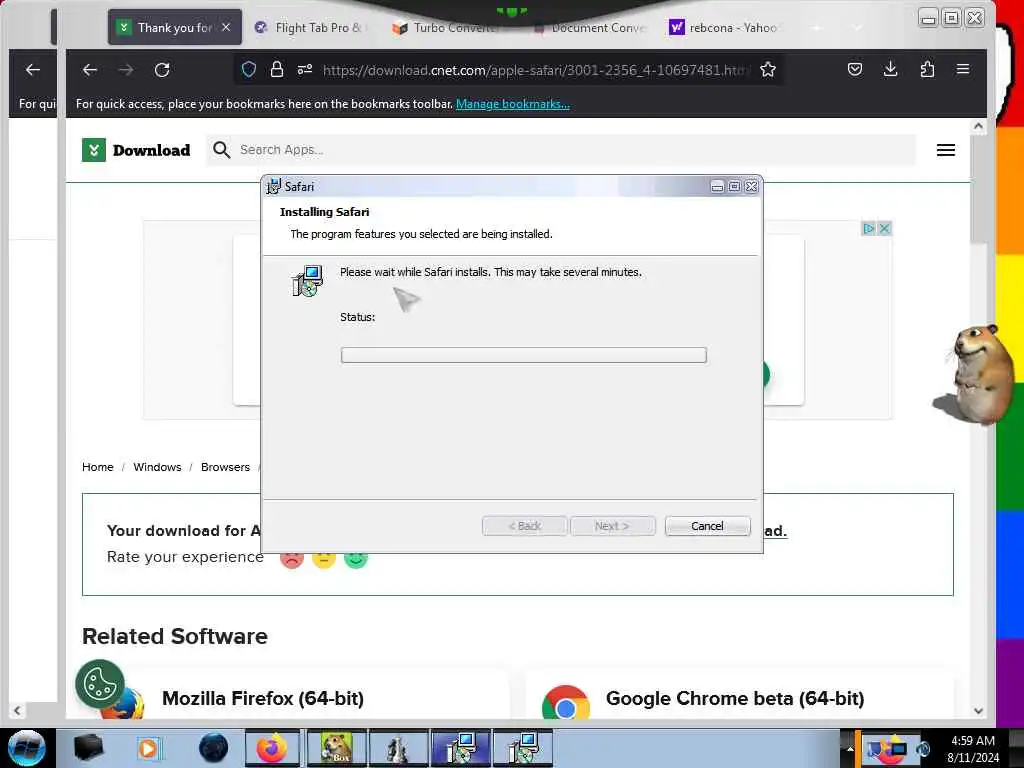
Task: Open the Firefox hamburger application menu
Action: (963, 69)
